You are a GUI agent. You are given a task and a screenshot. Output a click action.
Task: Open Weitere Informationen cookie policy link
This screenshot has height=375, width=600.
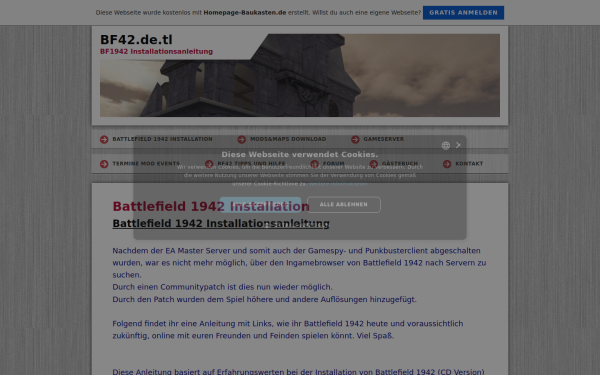[x=338, y=184]
